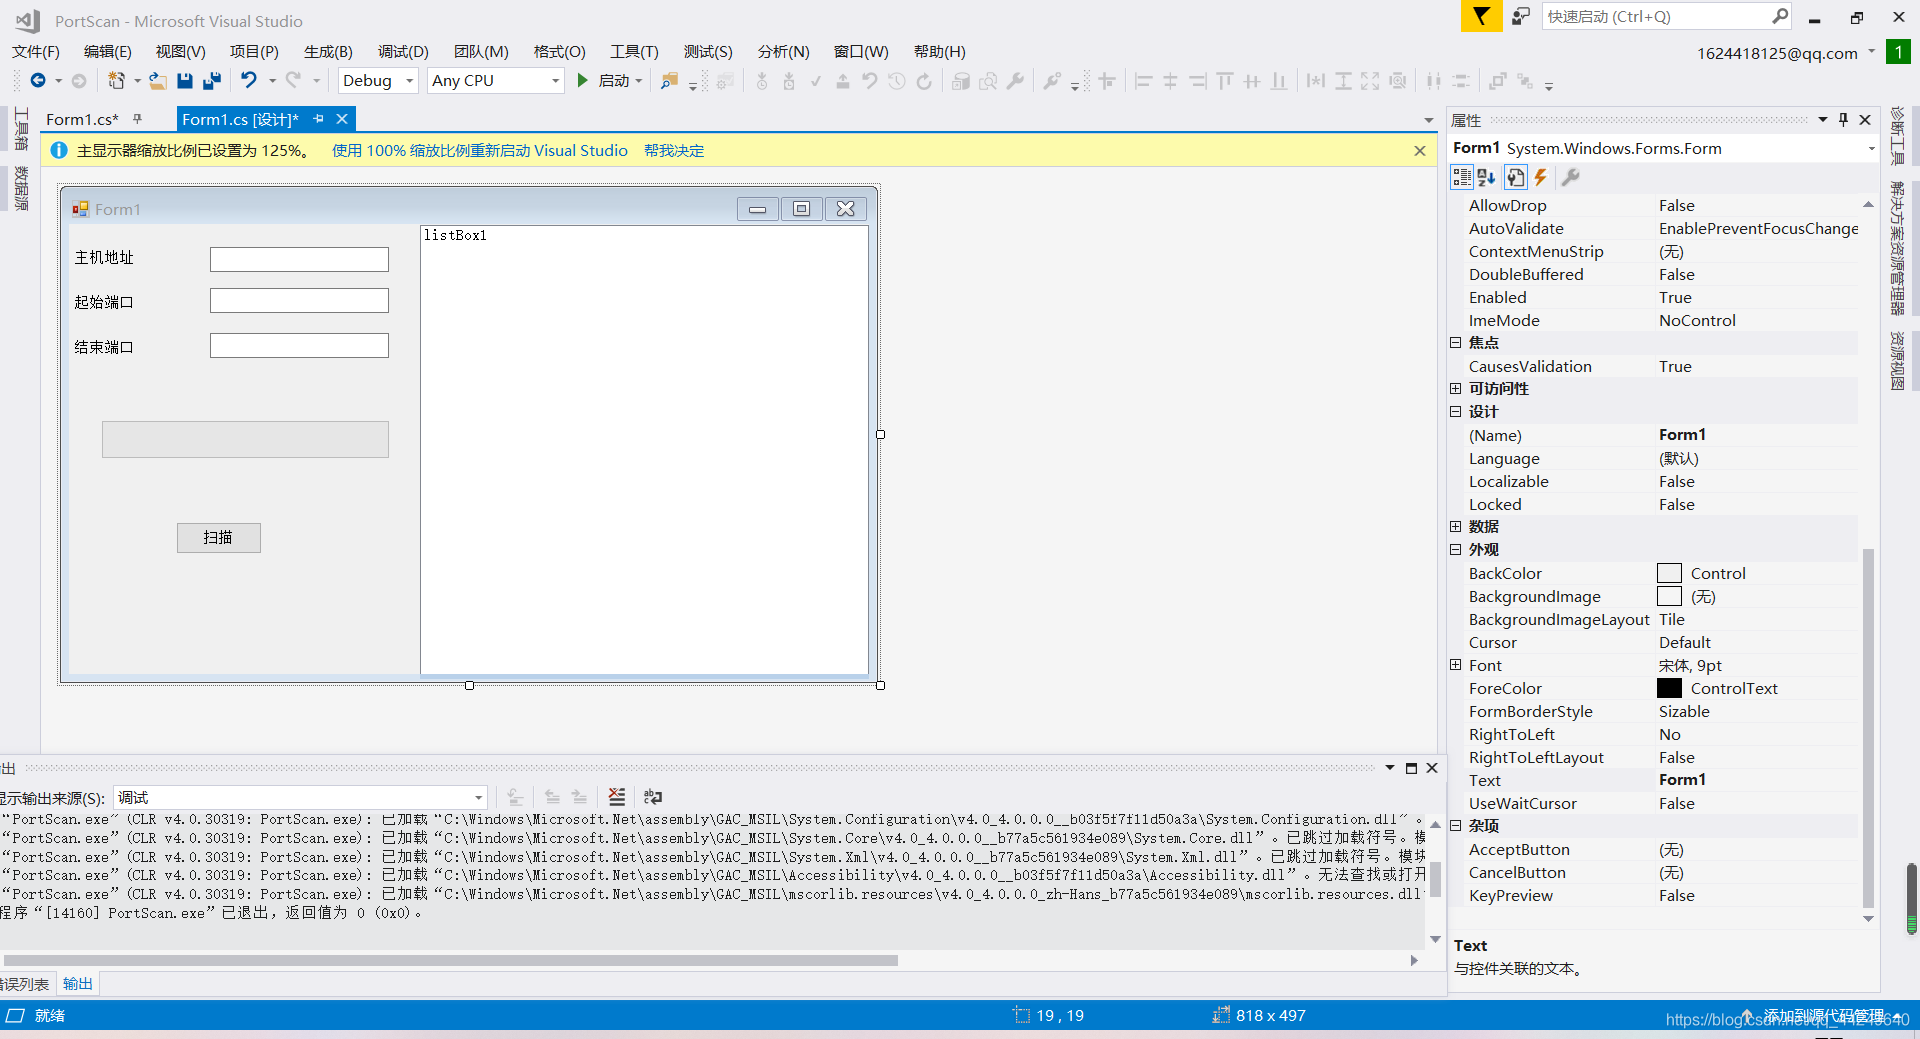Open the Form1 object selector dropdown
1920x1039 pixels.
1871,149
